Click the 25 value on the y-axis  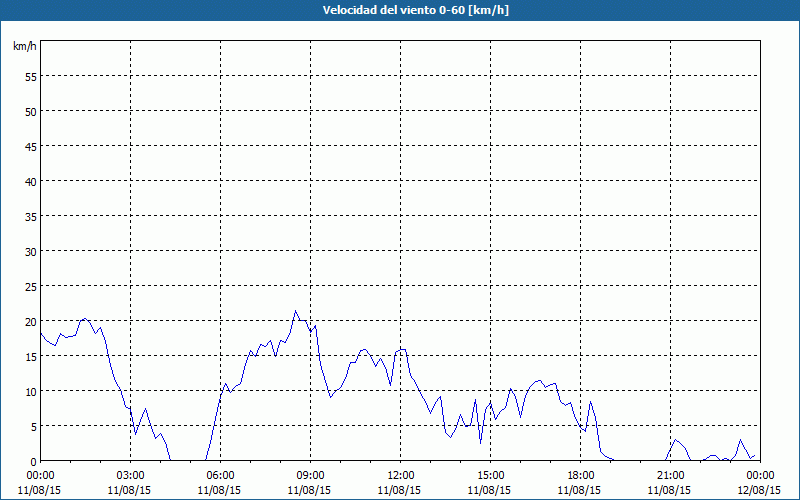tap(31, 286)
